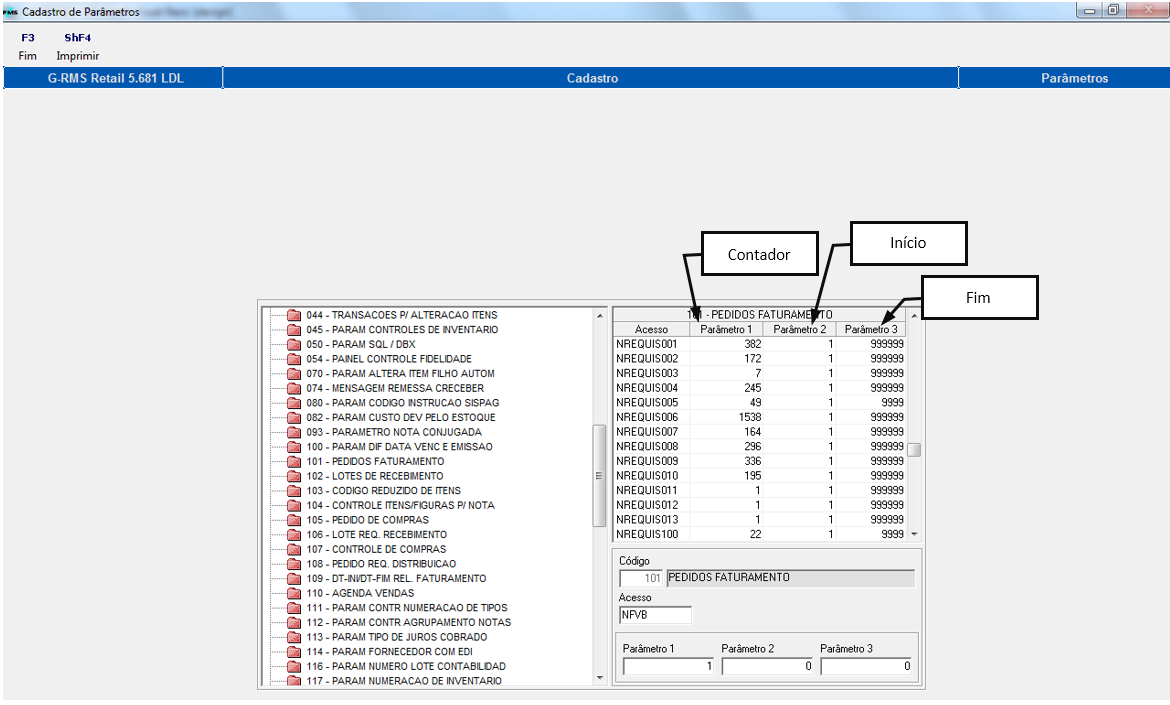1170x705 pixels.
Task: Restore the window with the title bar restore button
Action: coord(1113,10)
